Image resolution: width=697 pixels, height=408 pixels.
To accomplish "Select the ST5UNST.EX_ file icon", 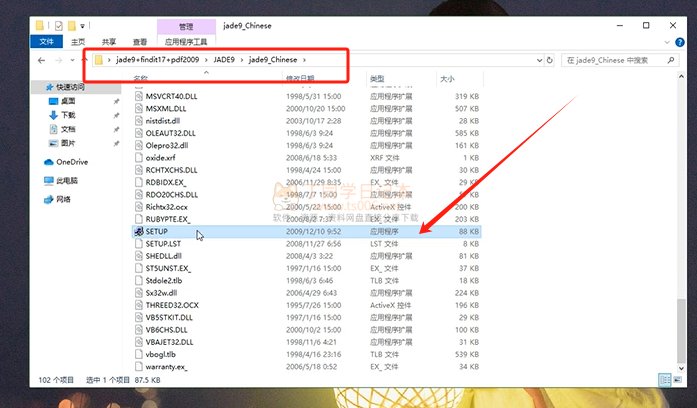I will (139, 268).
